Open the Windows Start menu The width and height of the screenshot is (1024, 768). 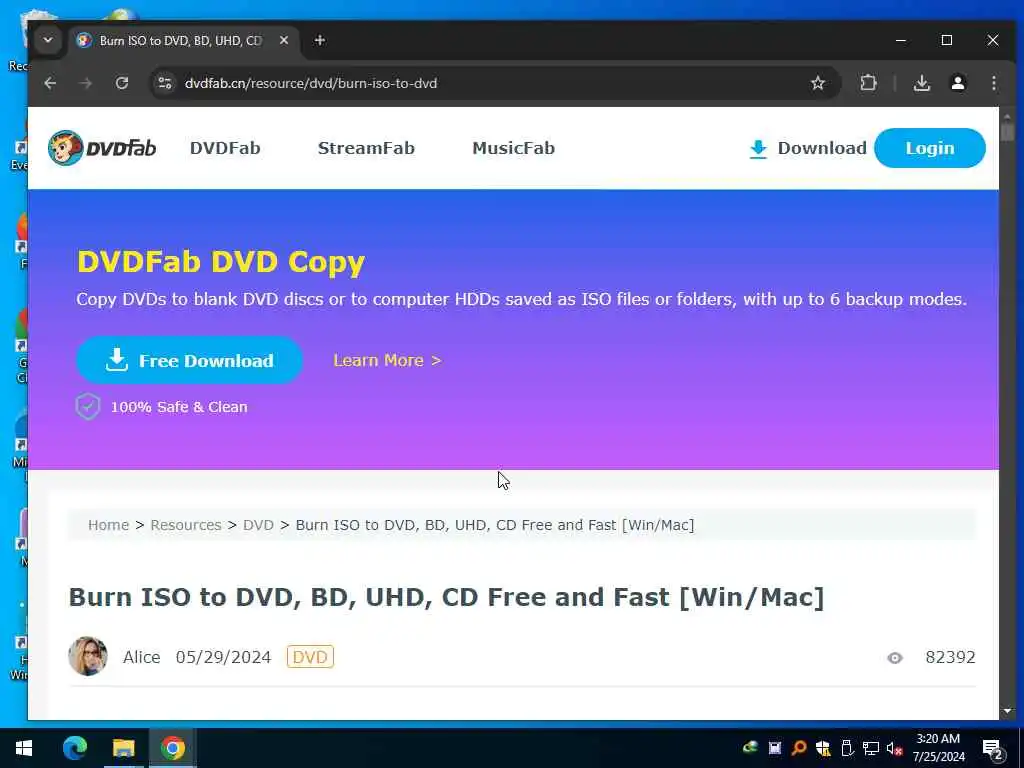tap(24, 748)
